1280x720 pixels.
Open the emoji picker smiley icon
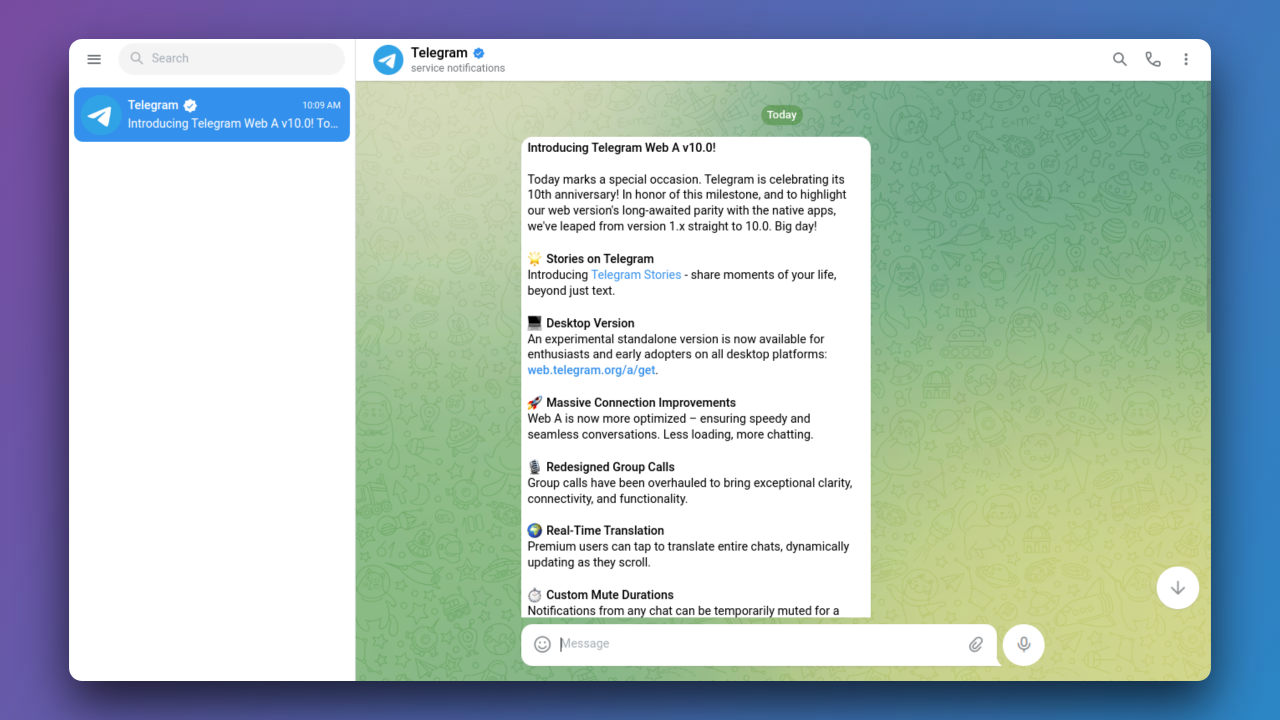542,644
